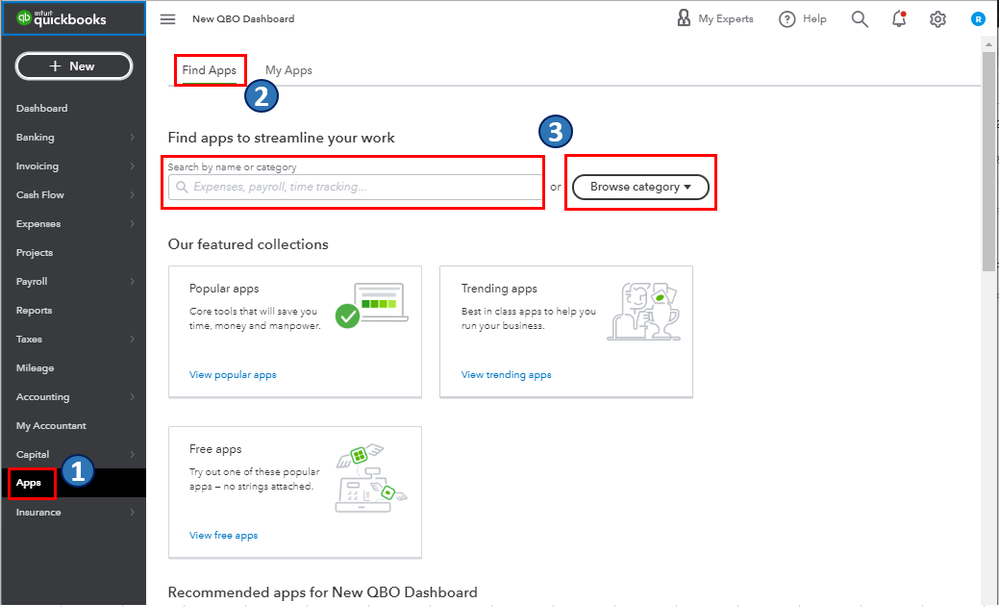Viewport: 999px width, 607px height.
Task: Select the Find Apps tab
Action: click(x=209, y=70)
